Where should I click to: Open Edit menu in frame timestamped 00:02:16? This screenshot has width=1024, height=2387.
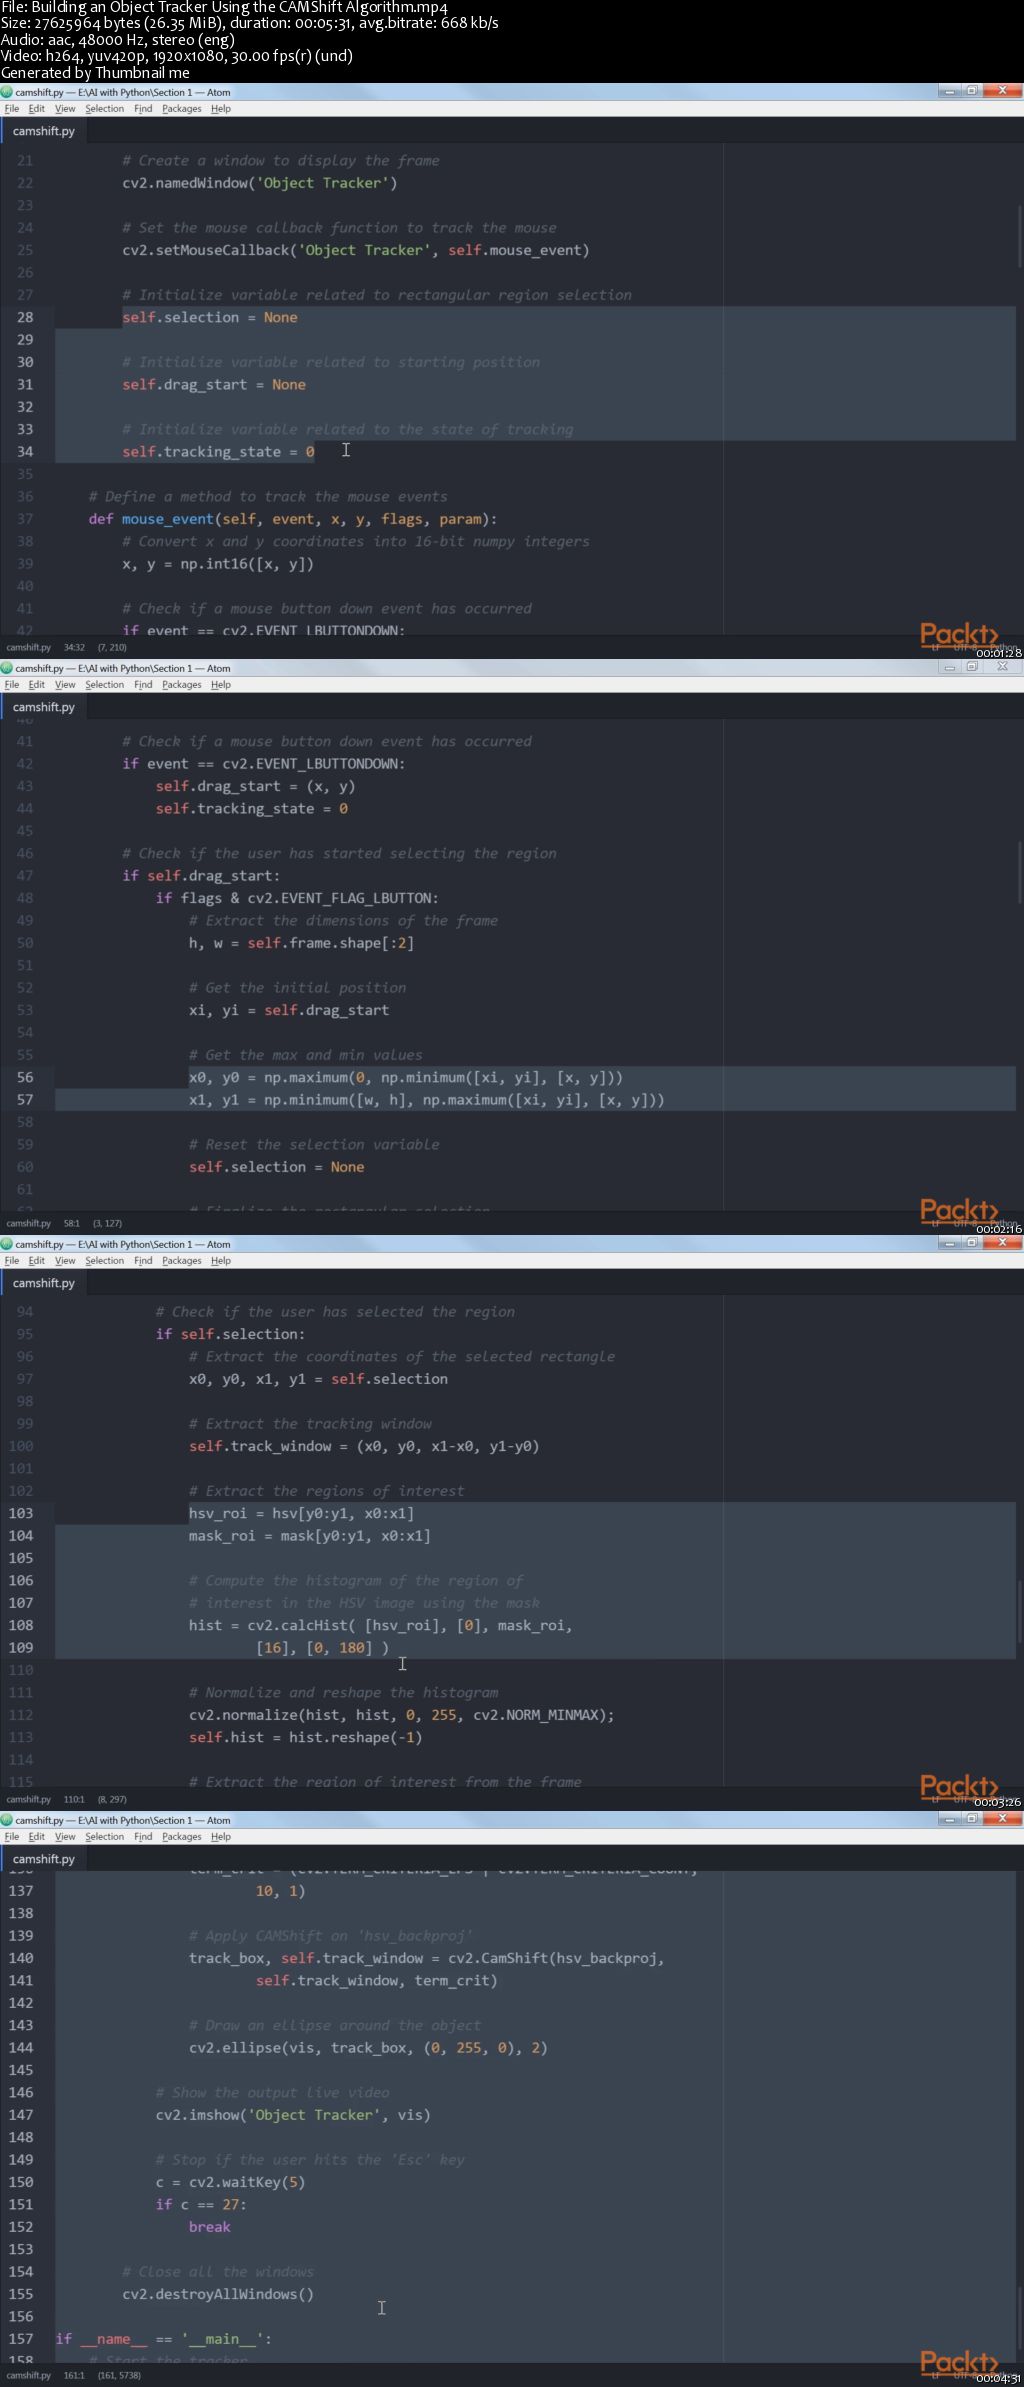[36, 685]
